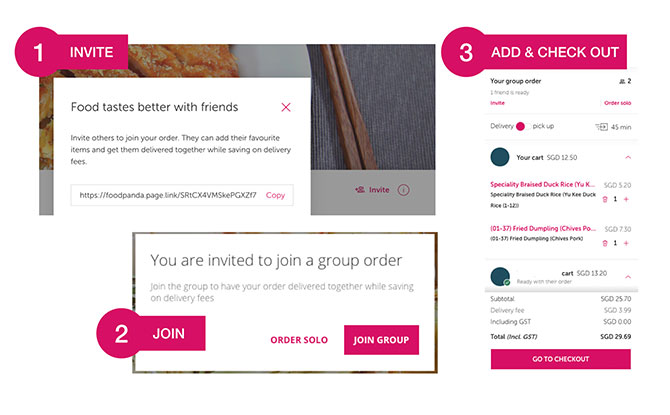
Task: Click the info icon beside Invite
Action: [x=404, y=189]
